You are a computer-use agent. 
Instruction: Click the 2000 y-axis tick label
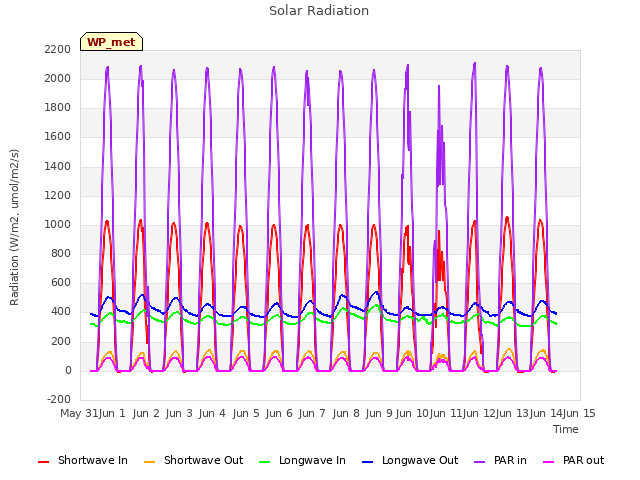click(x=58, y=78)
